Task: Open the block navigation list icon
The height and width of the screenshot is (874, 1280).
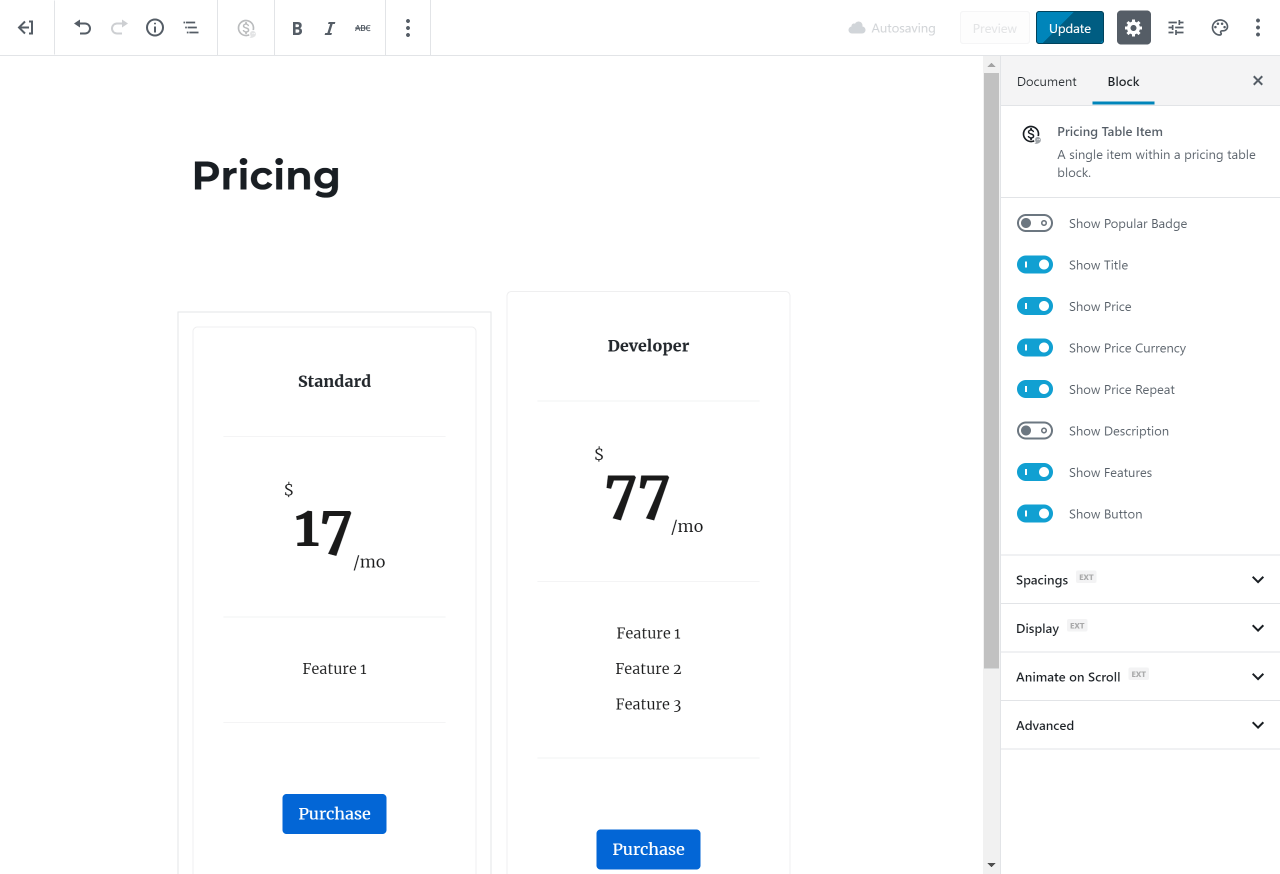Action: click(x=191, y=28)
